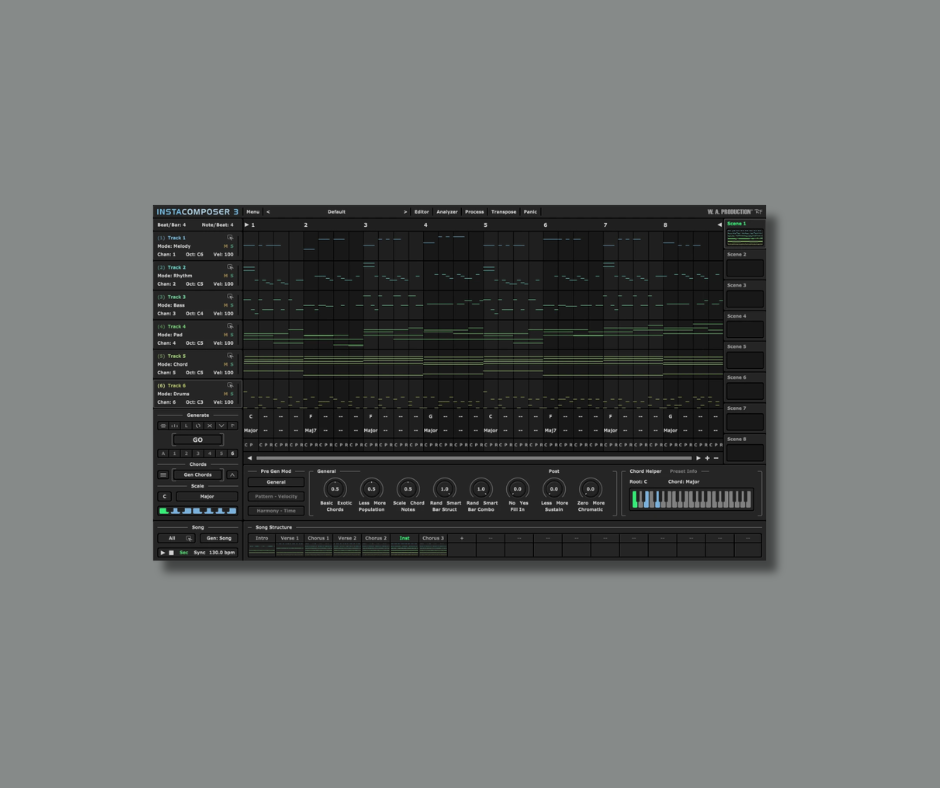
Task: Click Track 6 drag-export icon
Action: [x=230, y=386]
